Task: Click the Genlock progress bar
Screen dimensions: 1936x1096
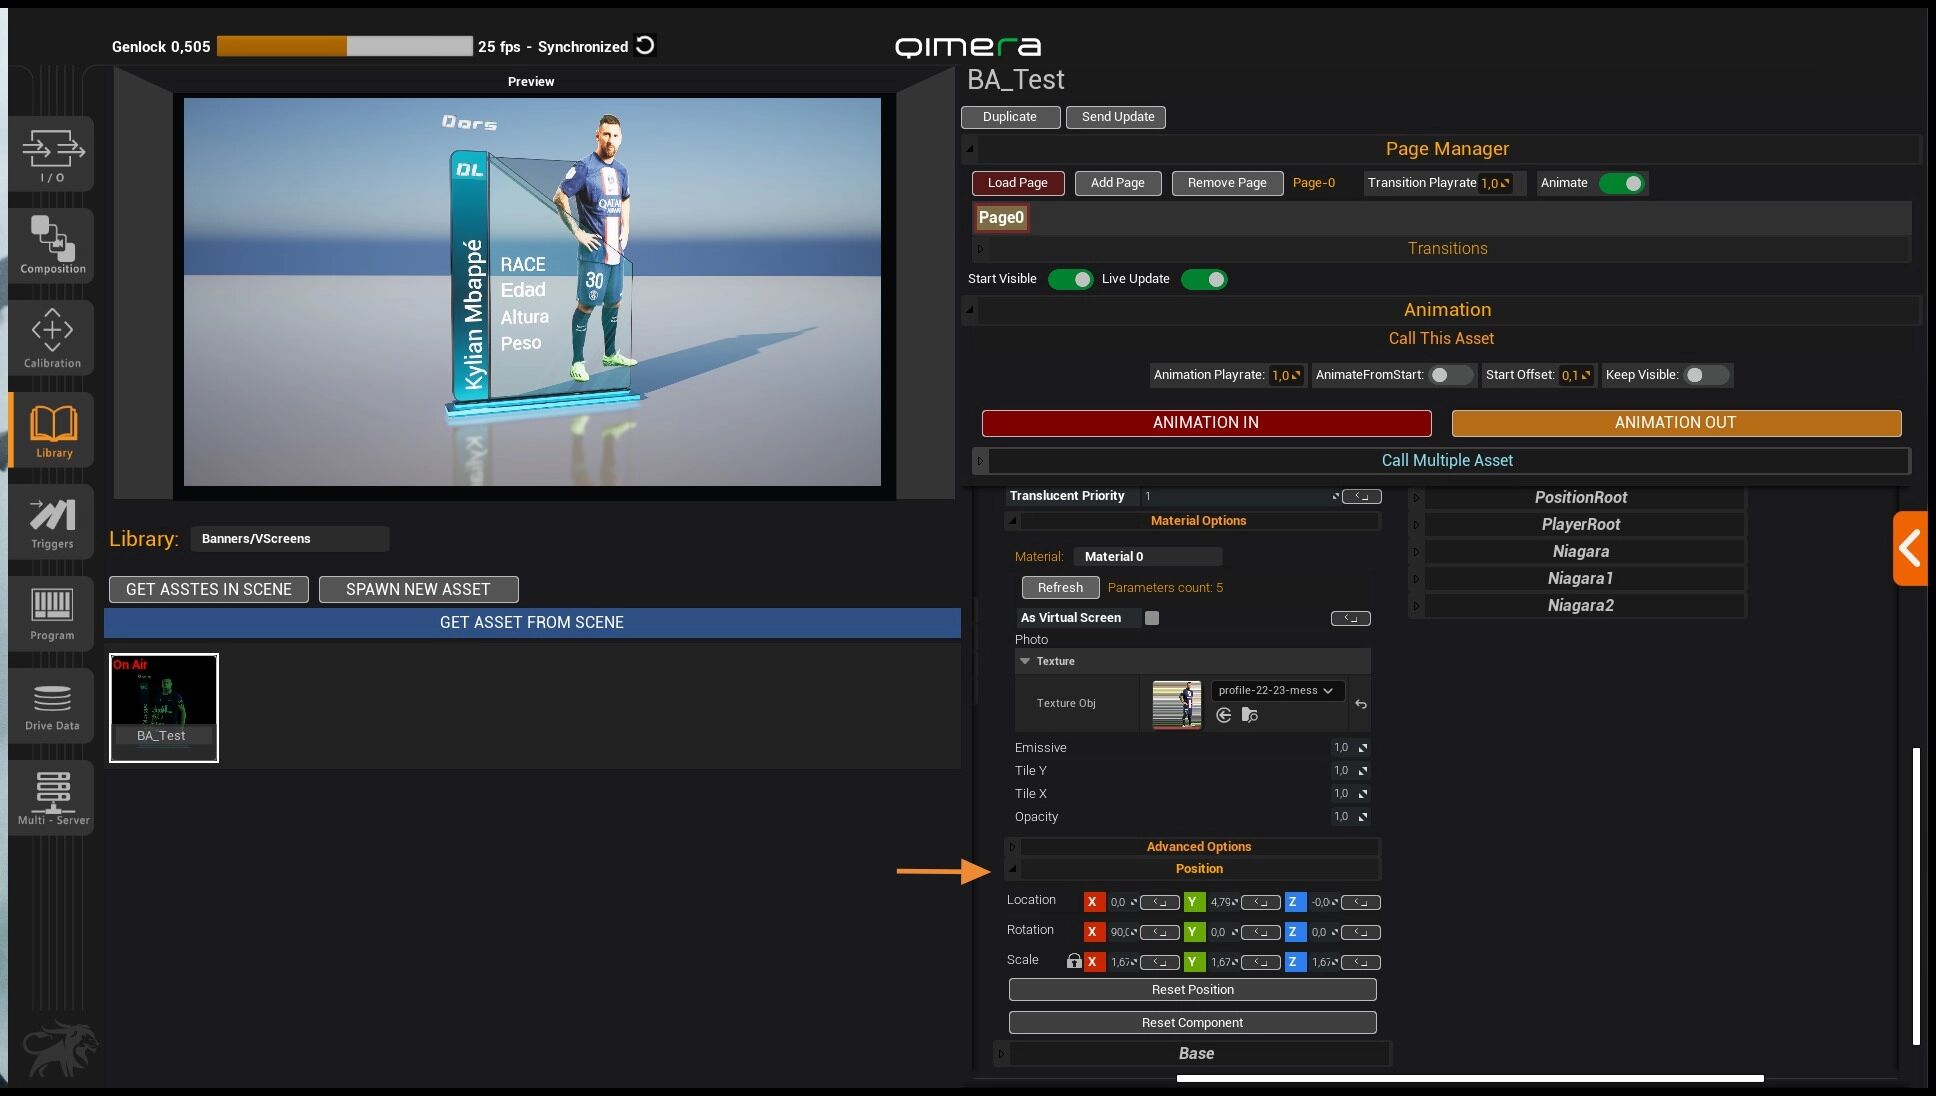Action: pos(344,46)
